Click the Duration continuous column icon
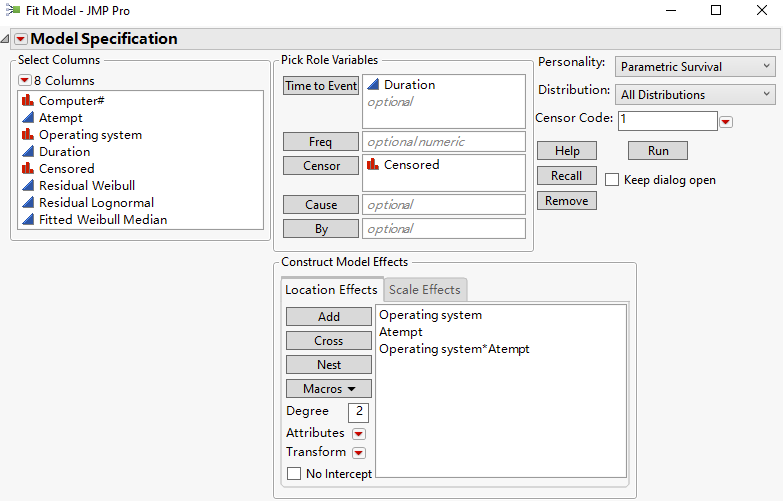Viewport: 783px width, 501px height. pos(27,152)
